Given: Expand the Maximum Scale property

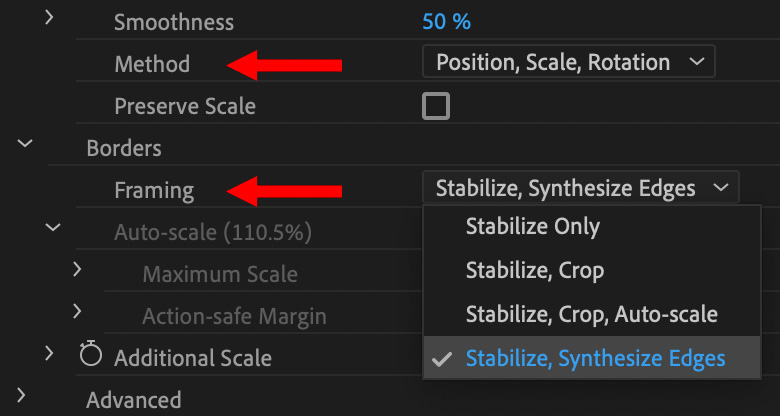Looking at the screenshot, I should pos(77,270).
